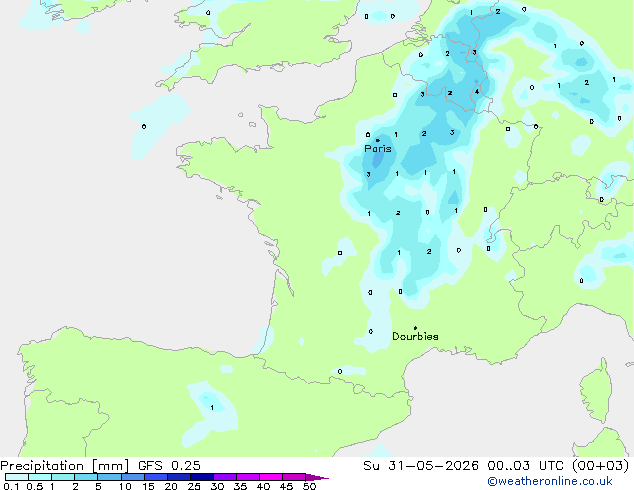Click the above-50 mm legend arrow tip
634x490 pixels.
pos(317,477)
